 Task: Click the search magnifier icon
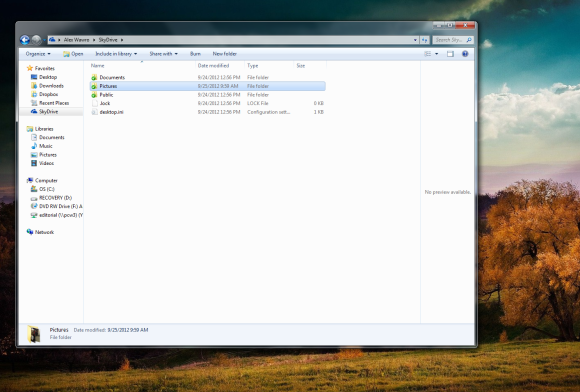click(x=469, y=40)
